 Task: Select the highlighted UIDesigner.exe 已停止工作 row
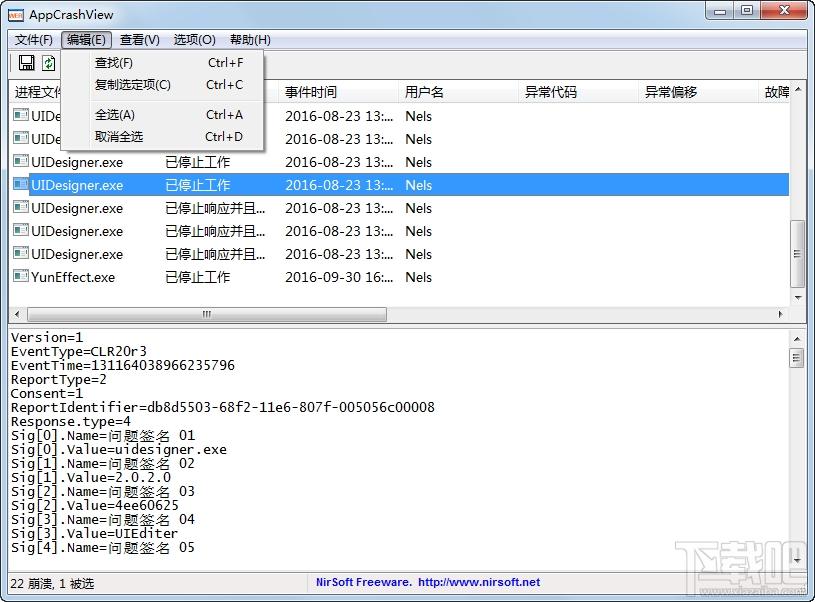point(400,185)
